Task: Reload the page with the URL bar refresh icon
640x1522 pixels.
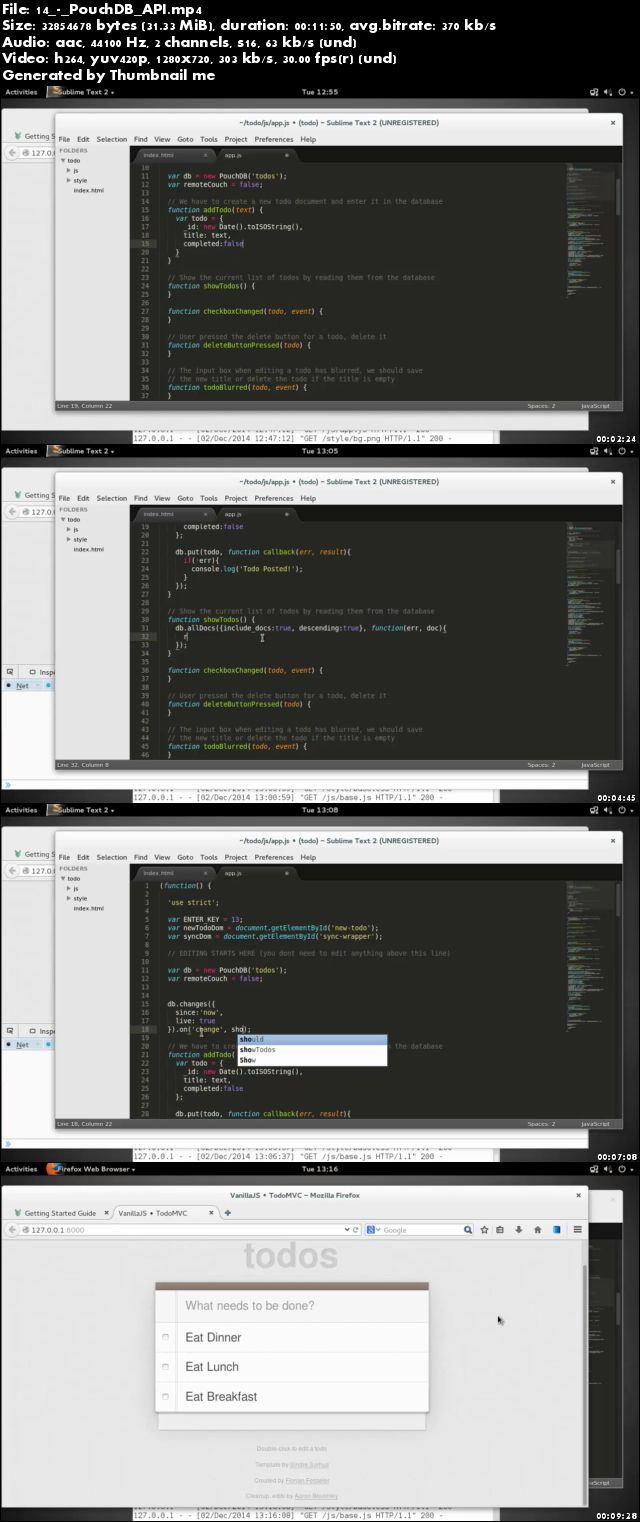Action: [x=355, y=1230]
